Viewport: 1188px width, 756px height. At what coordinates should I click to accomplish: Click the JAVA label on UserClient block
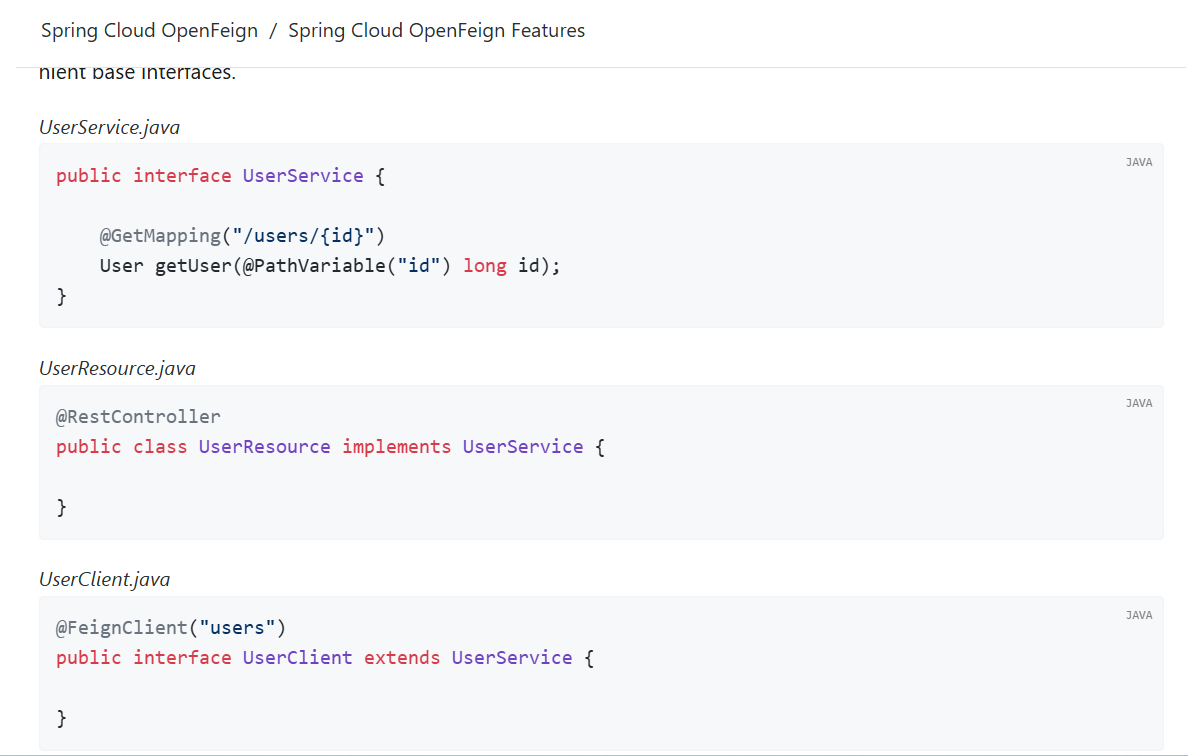[1139, 615]
